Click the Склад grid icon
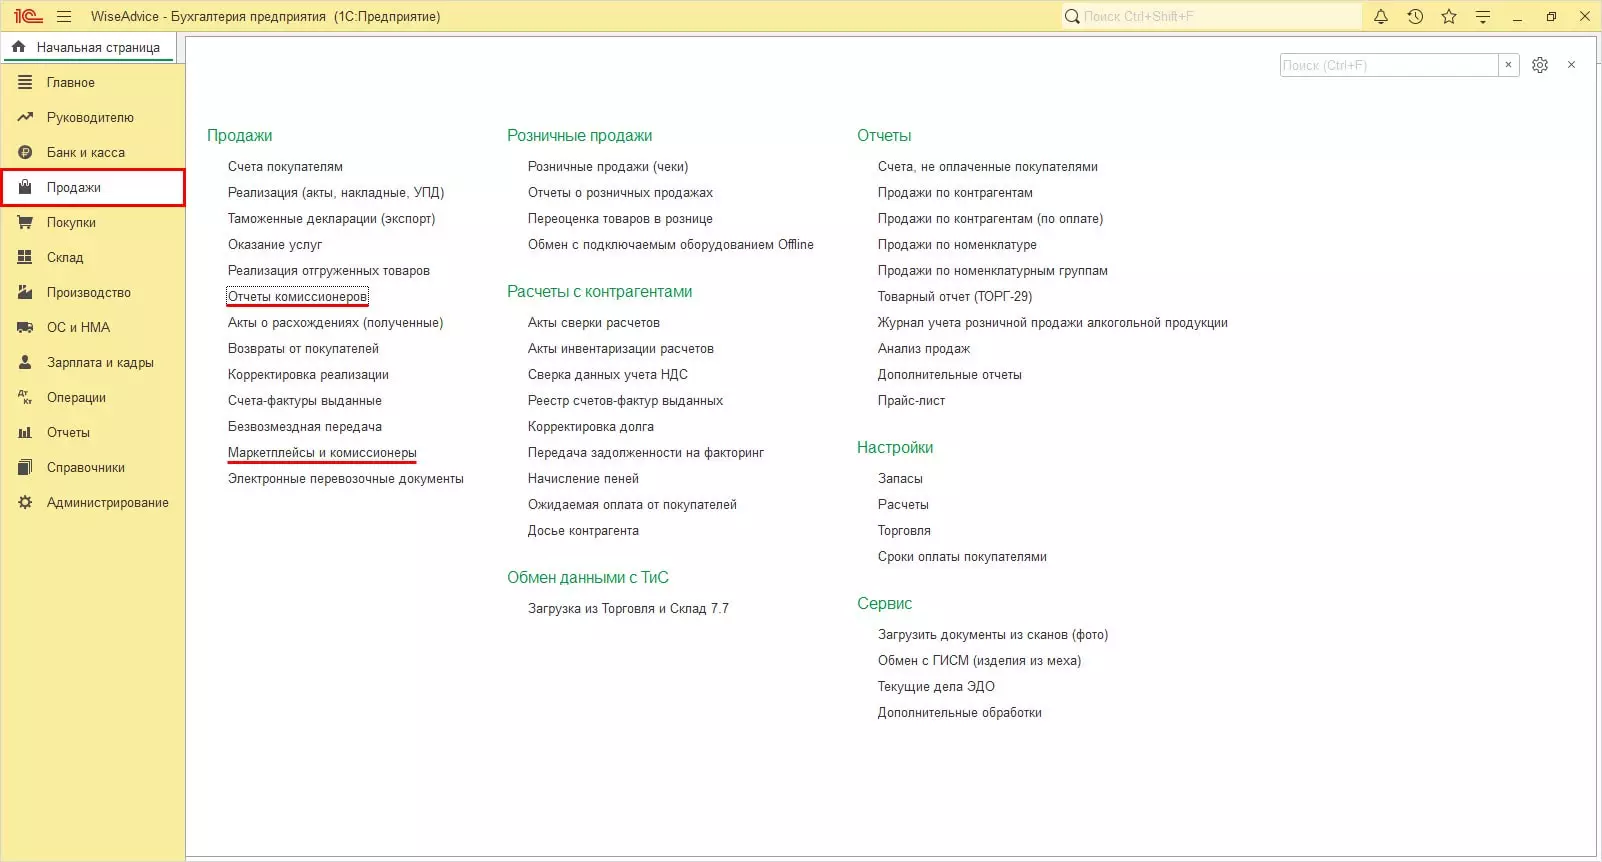 (25, 257)
